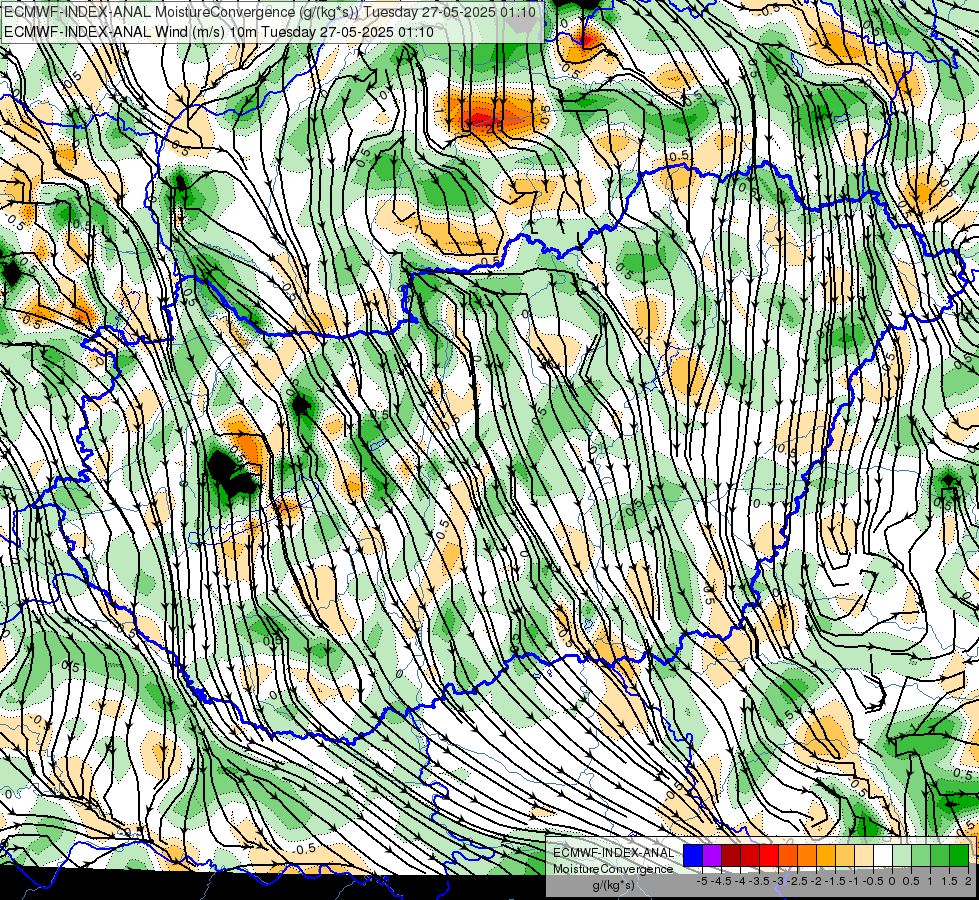Image resolution: width=979 pixels, height=900 pixels.
Task: Click the g/(kg*s) unit label in legend
Action: 614,885
